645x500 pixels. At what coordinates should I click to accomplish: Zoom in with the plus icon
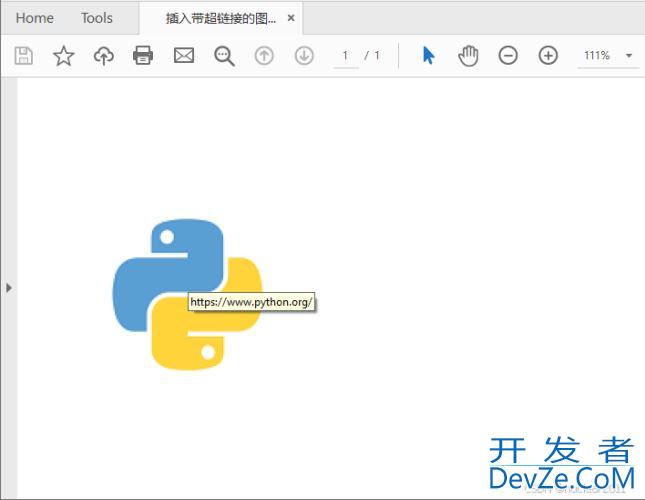tap(548, 56)
